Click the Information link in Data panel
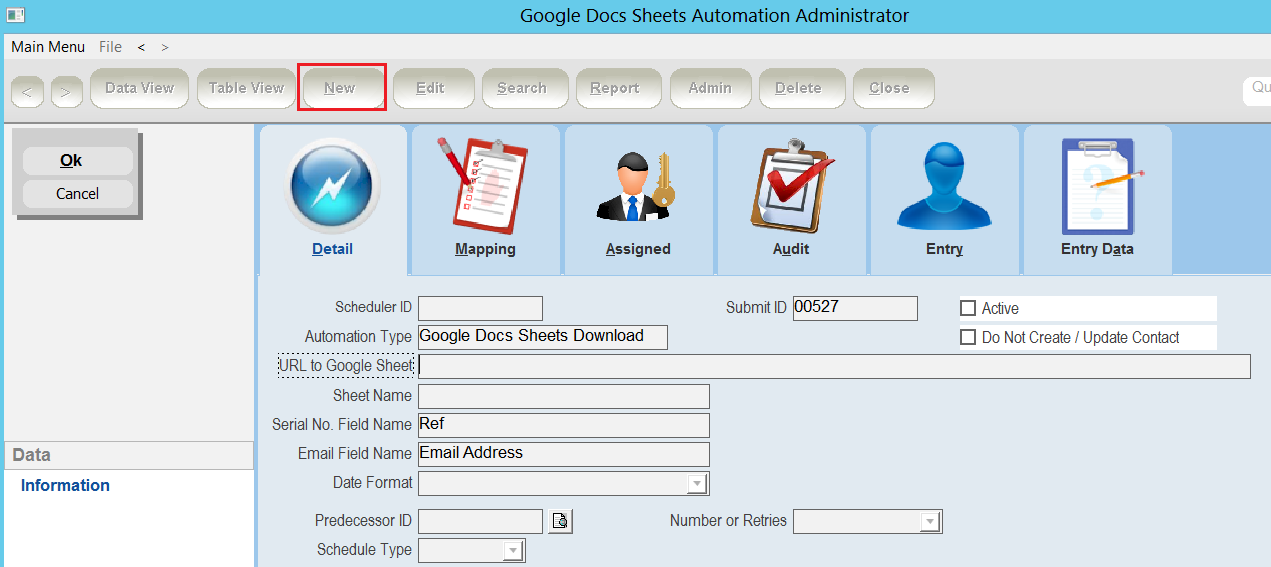1271x567 pixels. pos(65,486)
